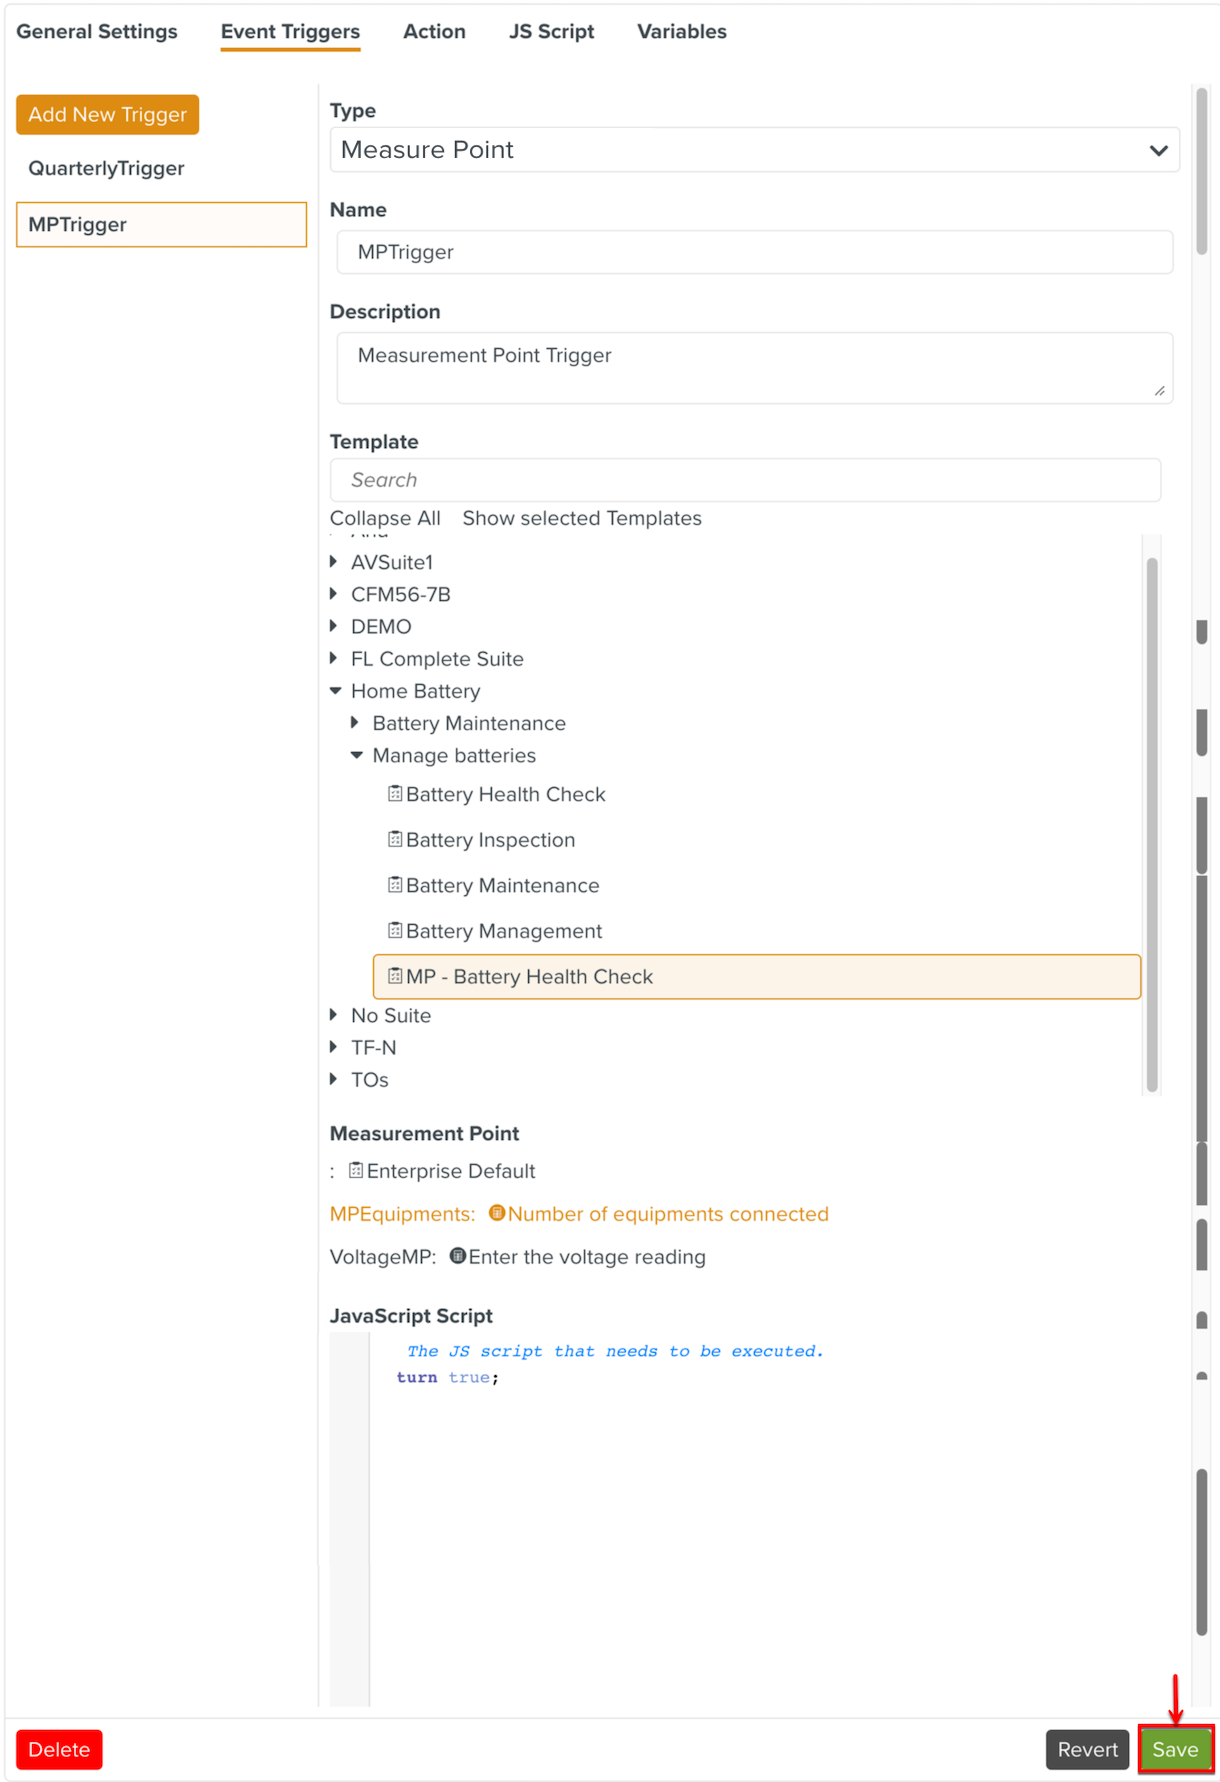The height and width of the screenshot is (1782, 1220).
Task: Click the Battery Health Check template icon
Action: [395, 794]
